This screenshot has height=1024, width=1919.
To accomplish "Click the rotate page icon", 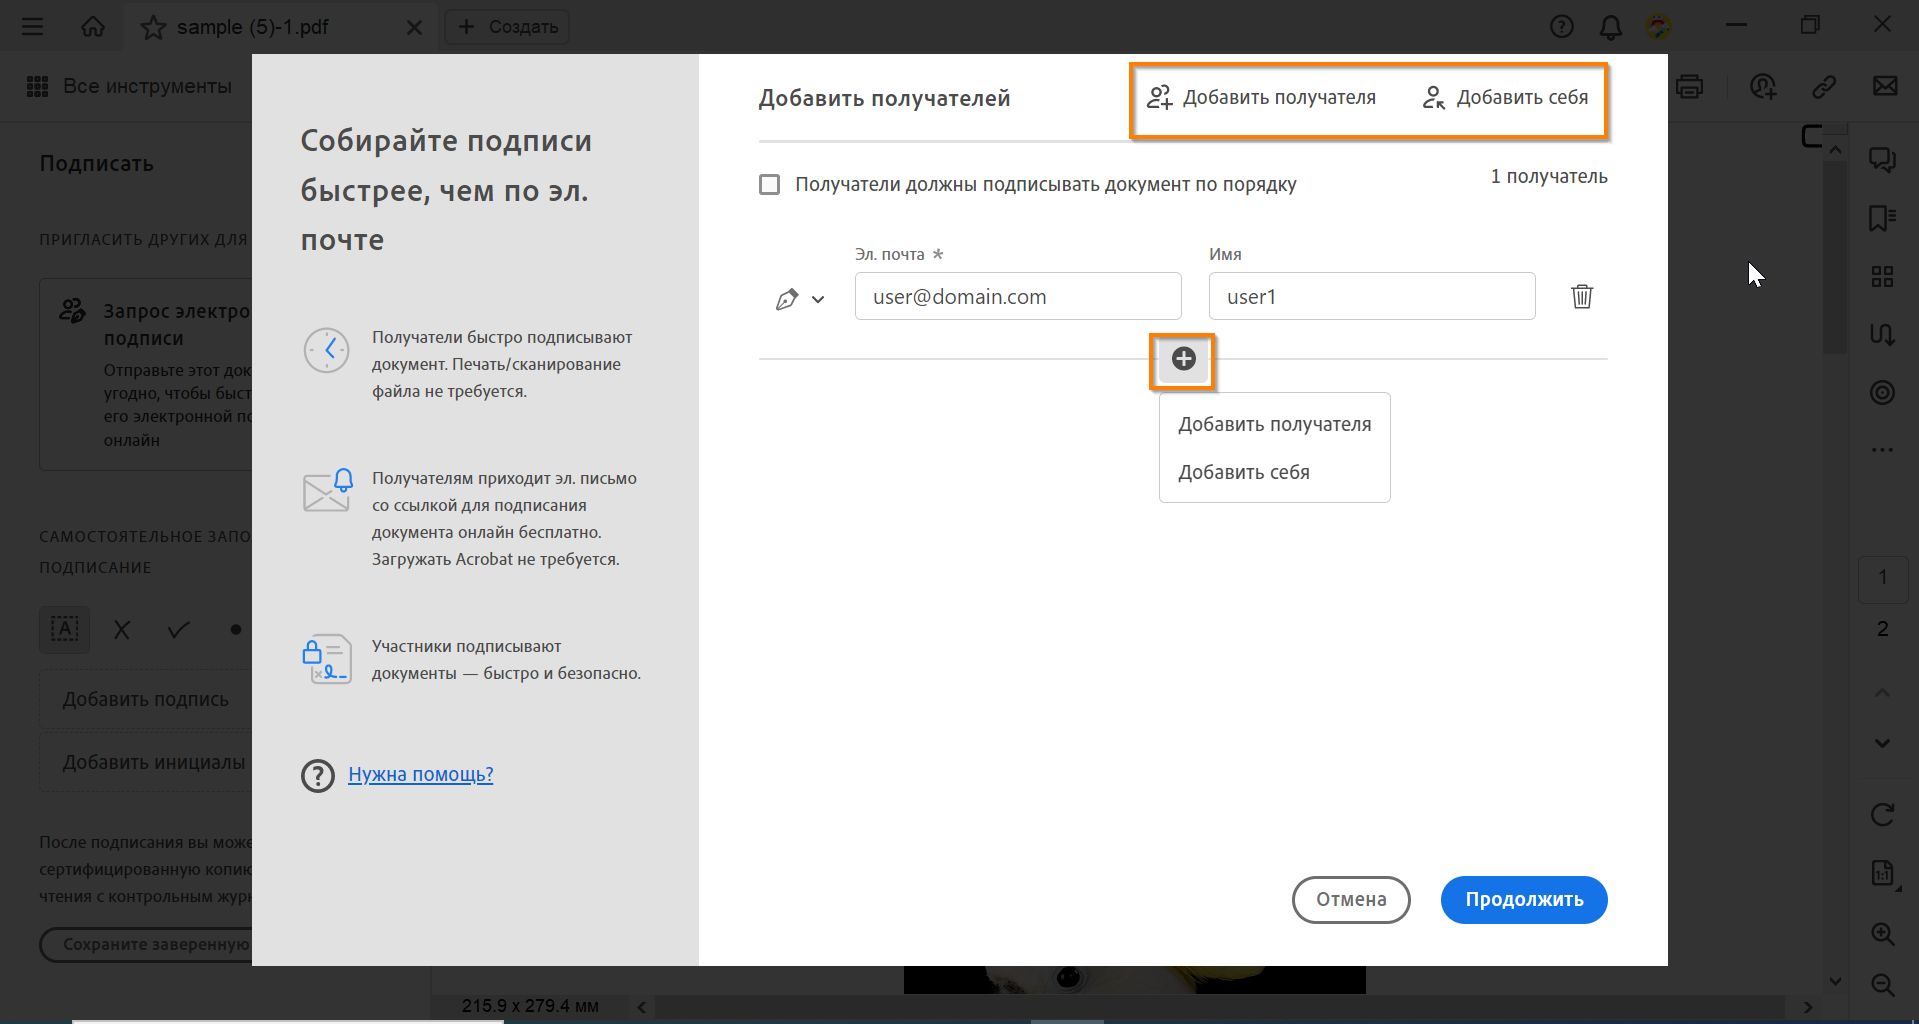I will click(1883, 813).
